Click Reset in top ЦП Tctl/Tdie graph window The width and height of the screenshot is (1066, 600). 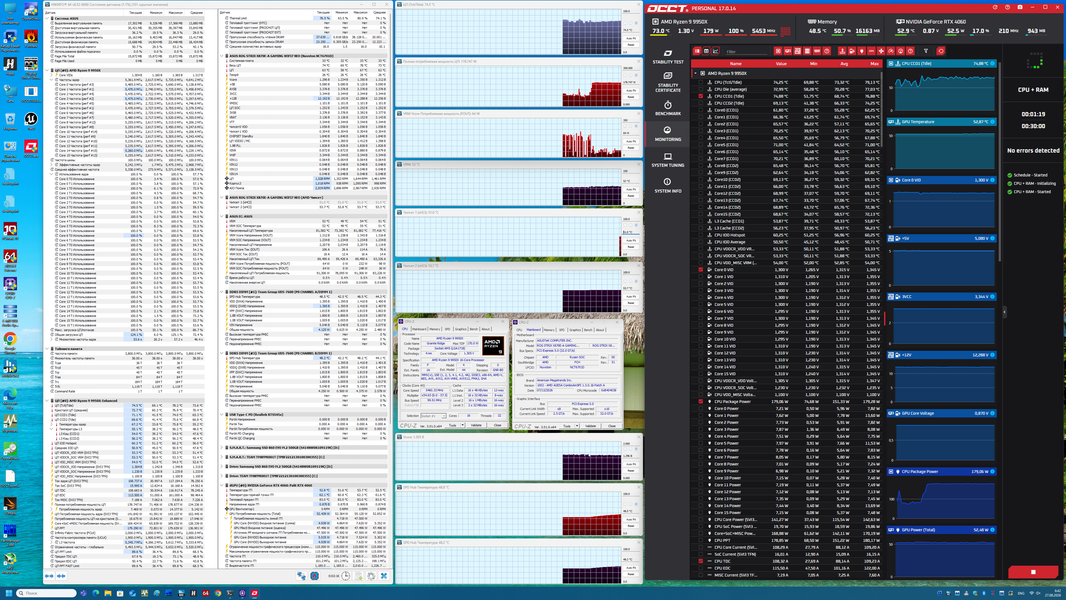pos(631,45)
